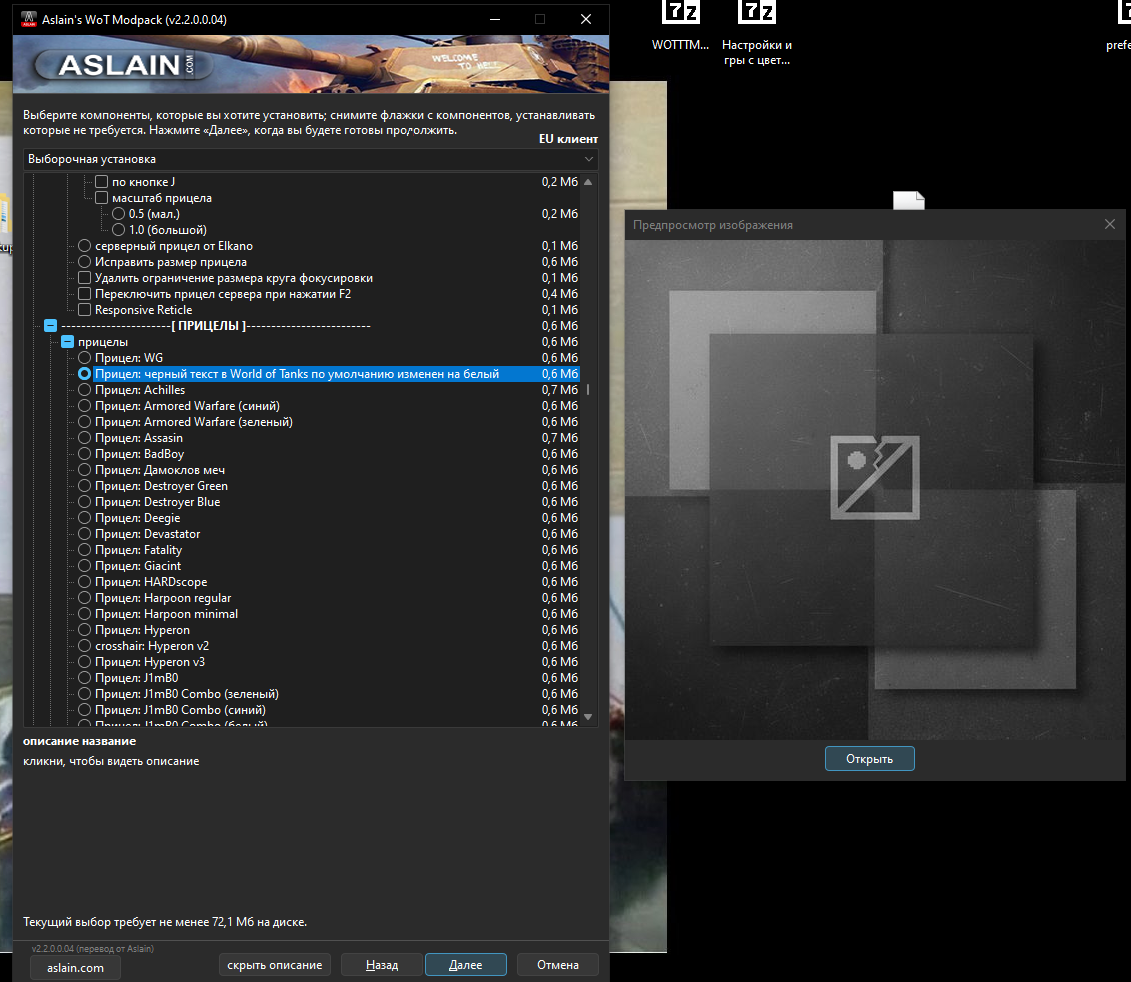Select the Прицел: Achilles radio button

pyautogui.click(x=84, y=390)
